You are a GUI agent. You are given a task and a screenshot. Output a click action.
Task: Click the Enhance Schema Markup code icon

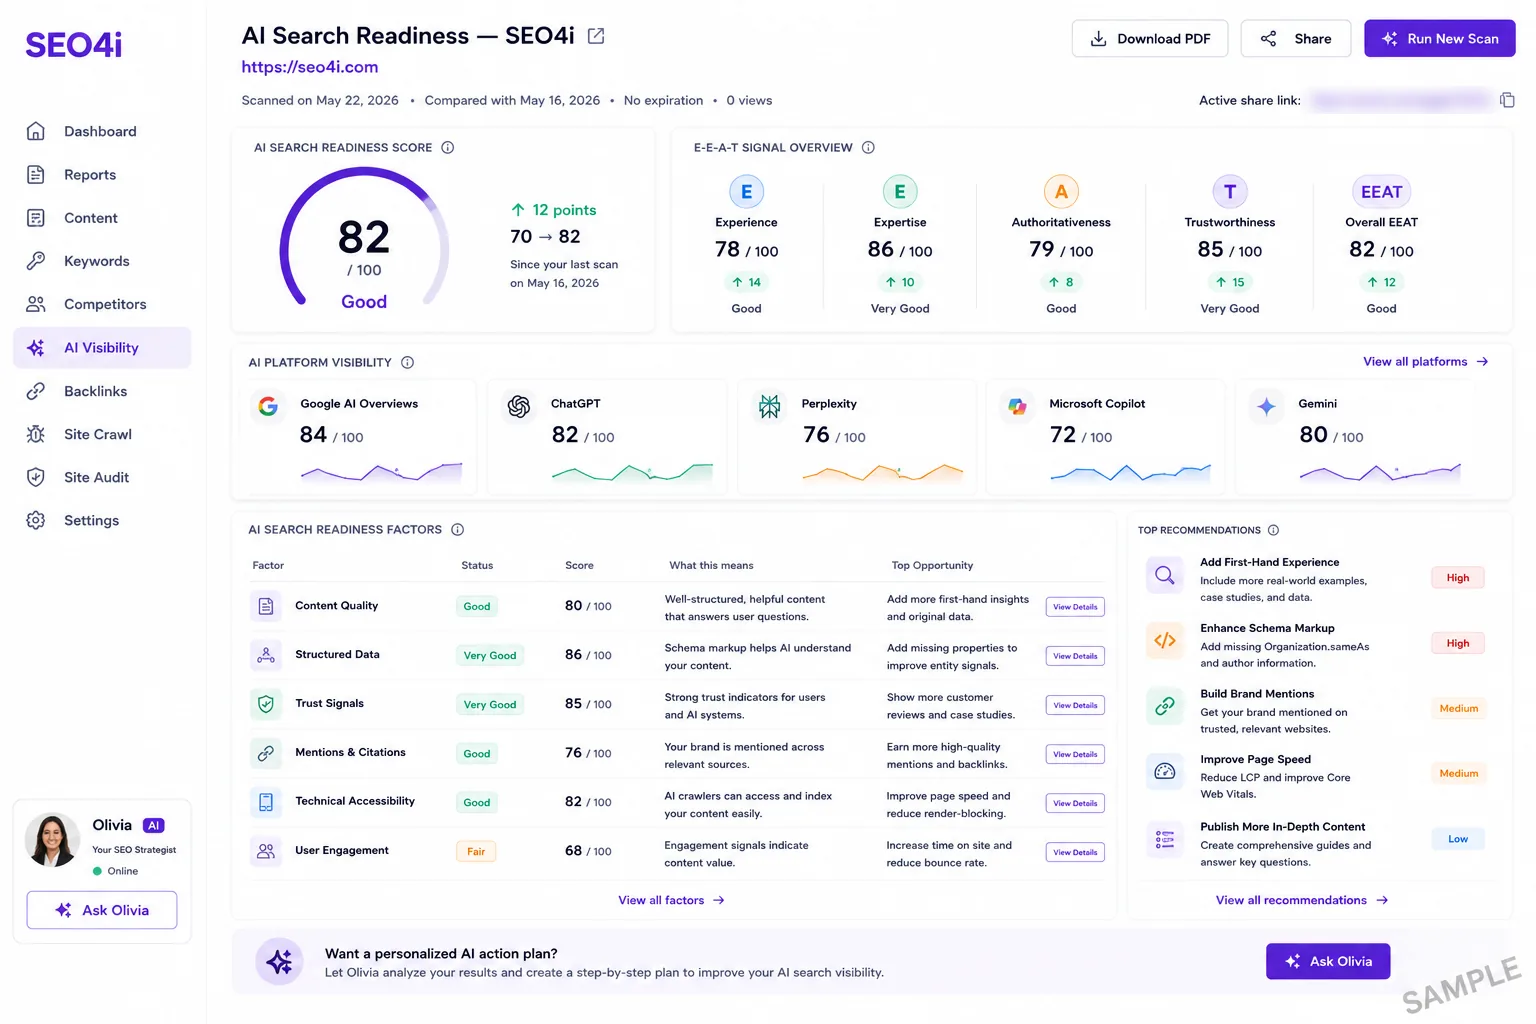(1164, 640)
